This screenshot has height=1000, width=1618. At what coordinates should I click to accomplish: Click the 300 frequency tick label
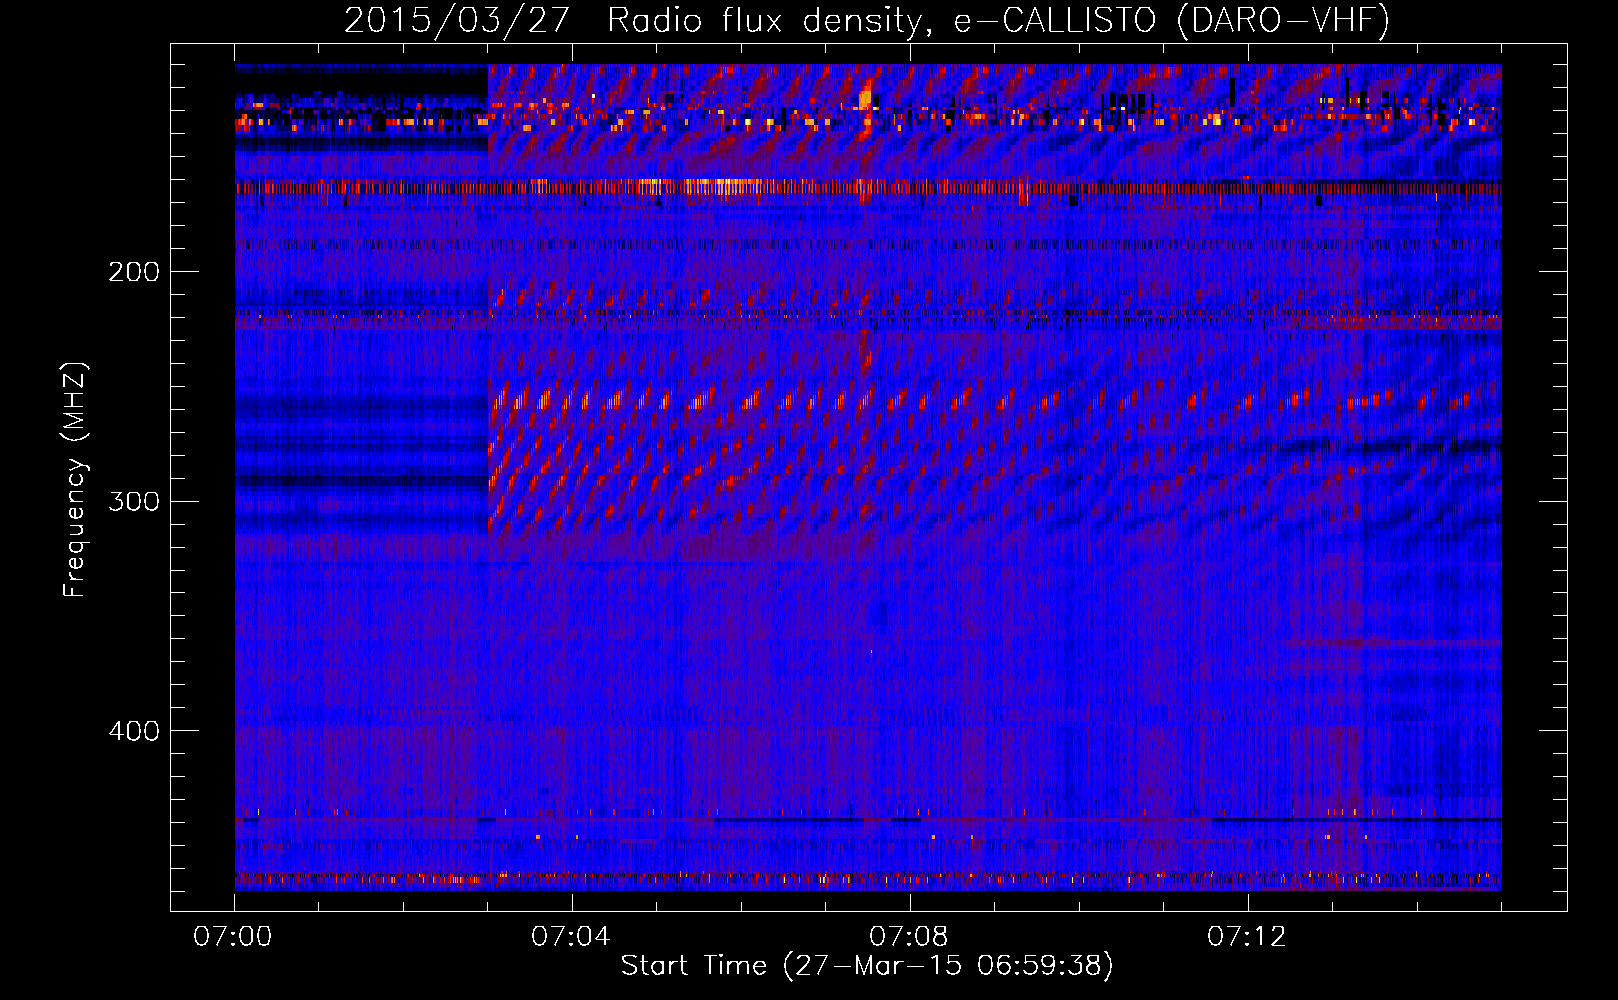(x=133, y=501)
